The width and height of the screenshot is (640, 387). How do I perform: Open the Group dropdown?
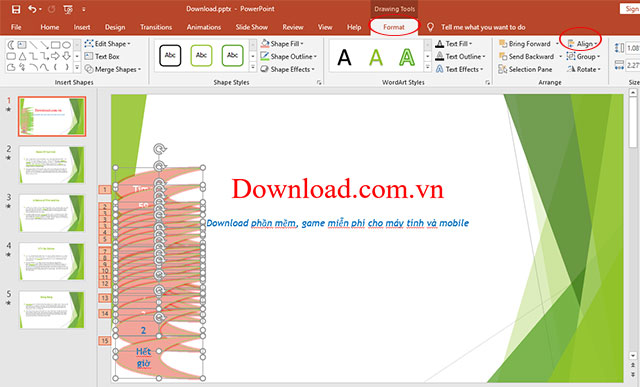point(583,56)
